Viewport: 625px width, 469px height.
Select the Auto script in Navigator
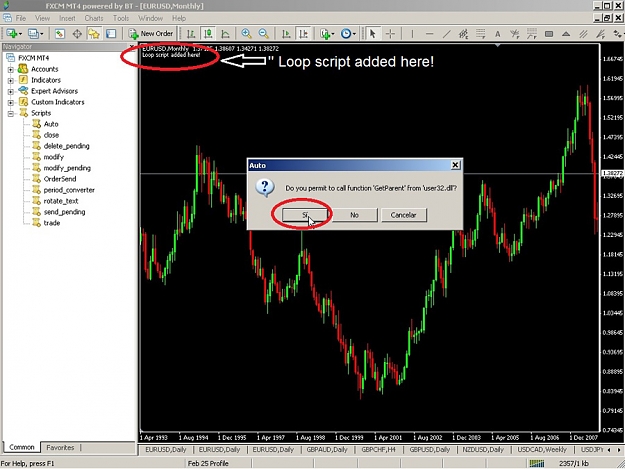point(51,124)
